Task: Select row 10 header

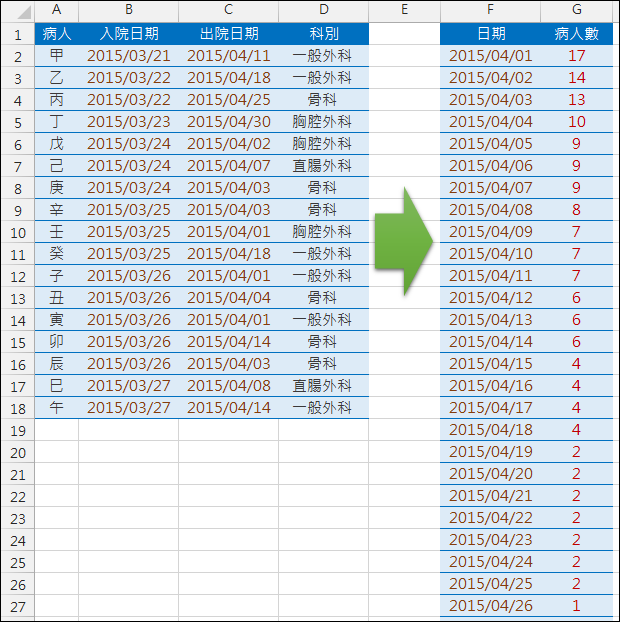Action: click(x=17, y=232)
